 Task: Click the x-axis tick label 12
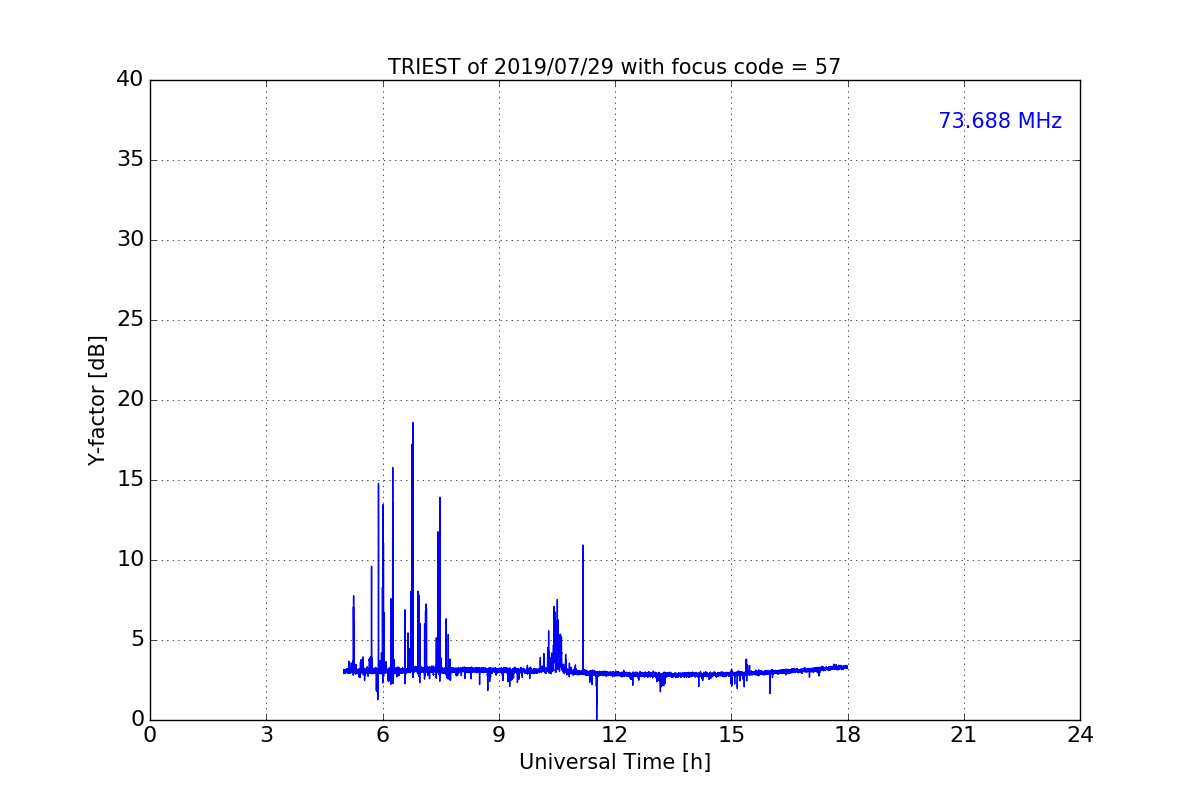(x=615, y=735)
